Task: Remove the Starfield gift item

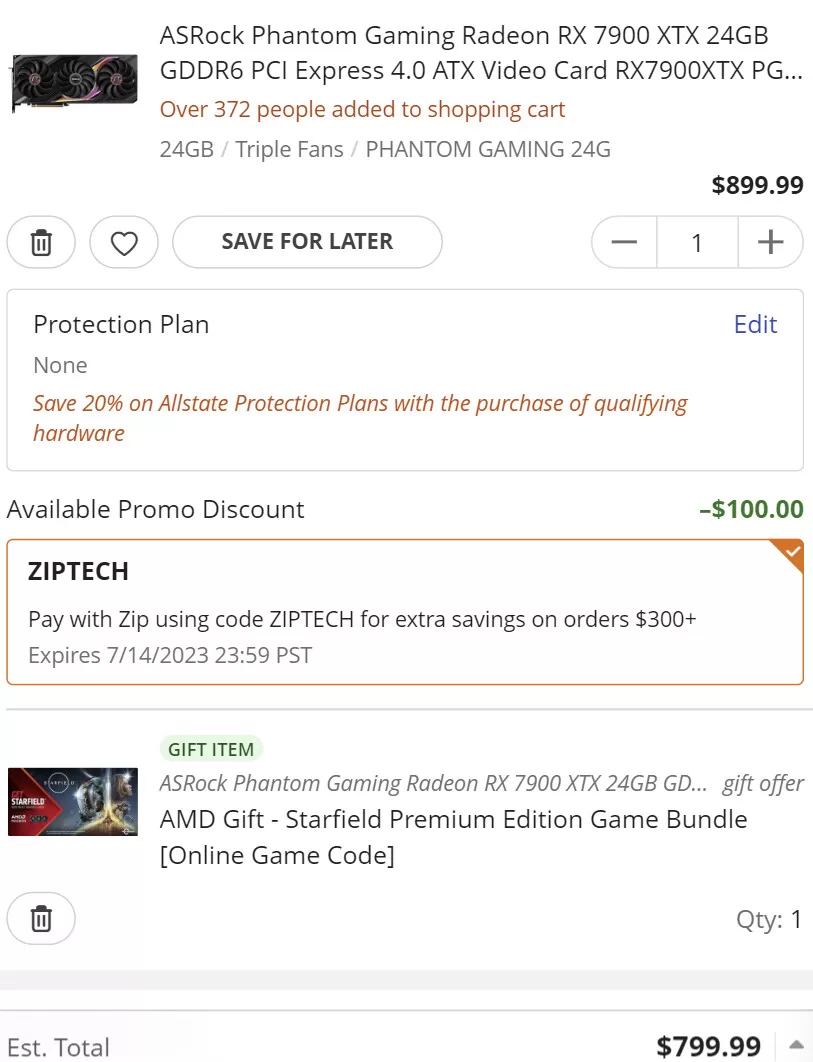Action: [x=41, y=918]
